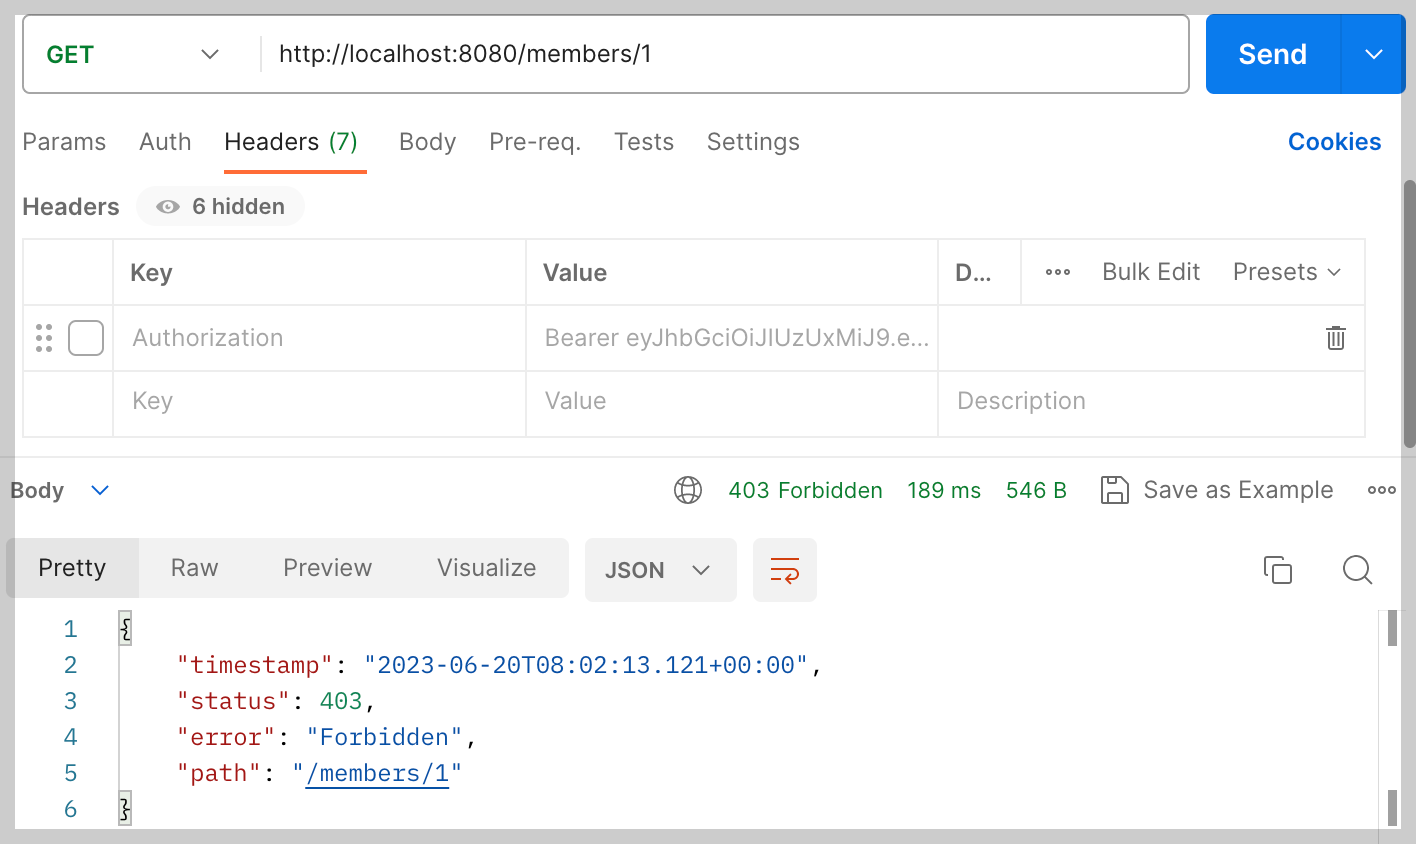Screen dimensions: 1416x844
Task: Click the 546 B response size
Action: click(1036, 490)
